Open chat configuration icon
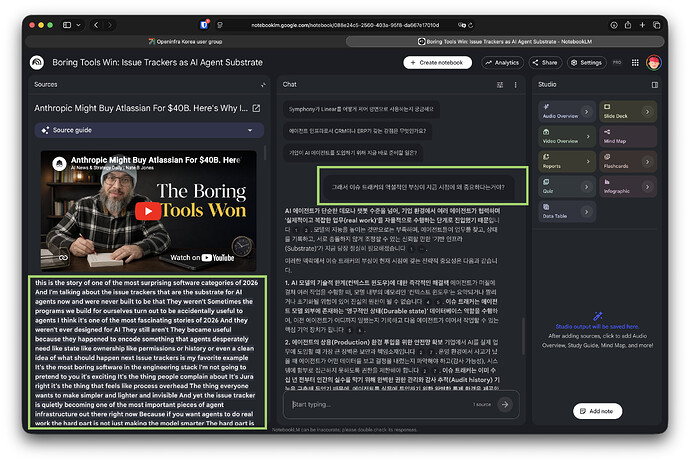Image resolution: width=690 pixels, height=462 pixels. tap(500, 84)
